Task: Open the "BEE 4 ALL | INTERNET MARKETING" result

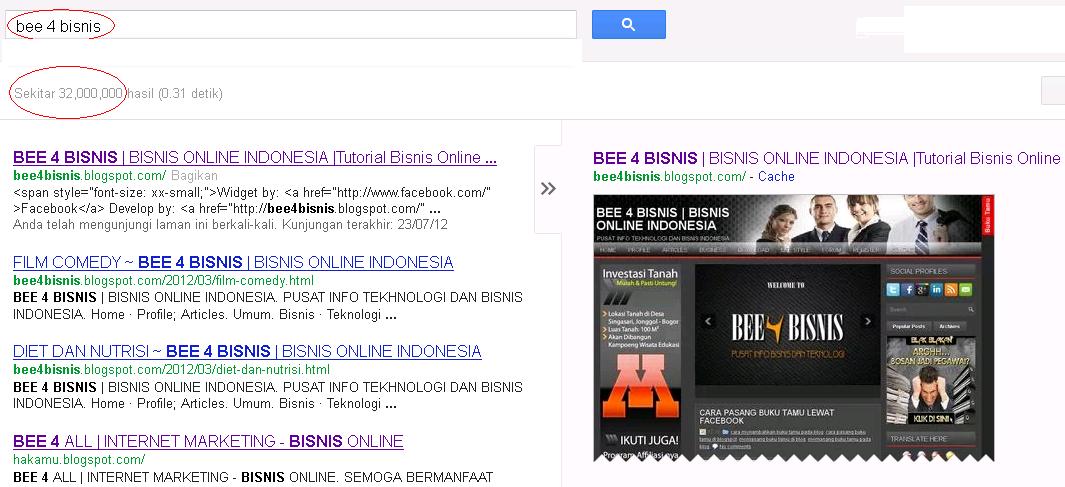Action: [208, 441]
